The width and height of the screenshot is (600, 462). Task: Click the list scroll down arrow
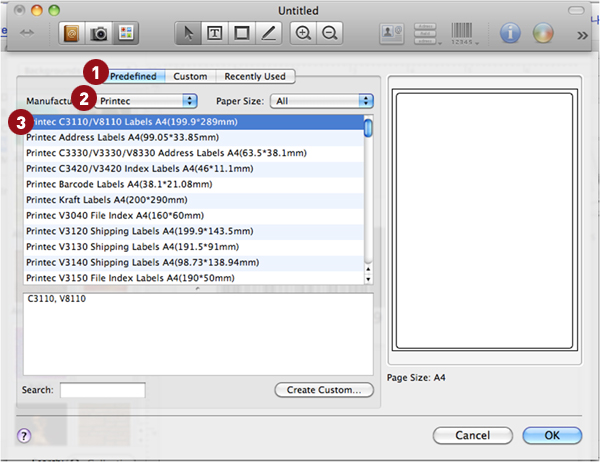pyautogui.click(x=368, y=279)
